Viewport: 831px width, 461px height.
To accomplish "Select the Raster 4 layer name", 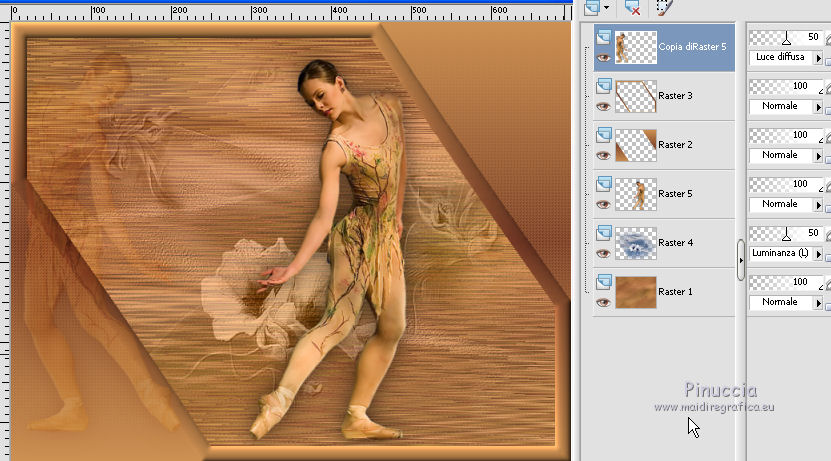I will [x=675, y=243].
